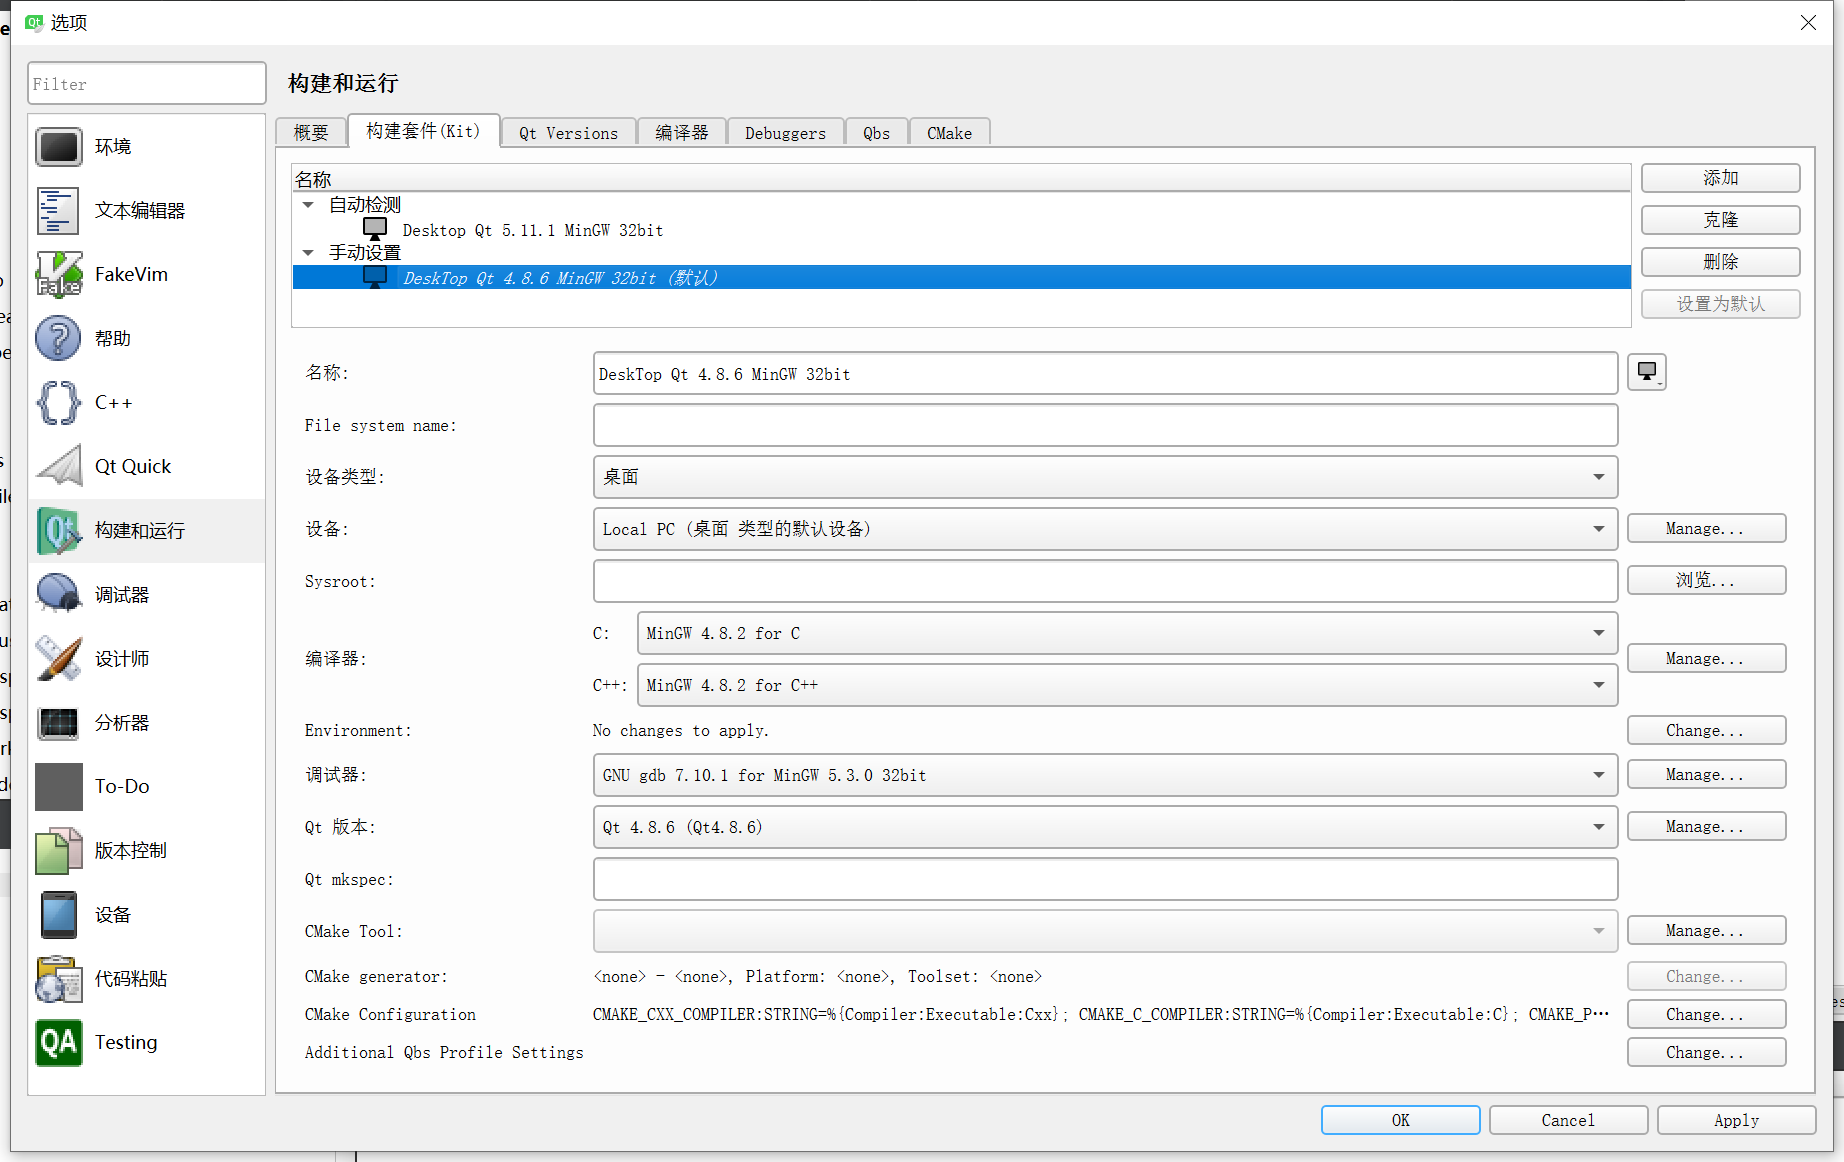Select the 设计师 brush icon
This screenshot has height=1162, width=1844.
click(58, 659)
